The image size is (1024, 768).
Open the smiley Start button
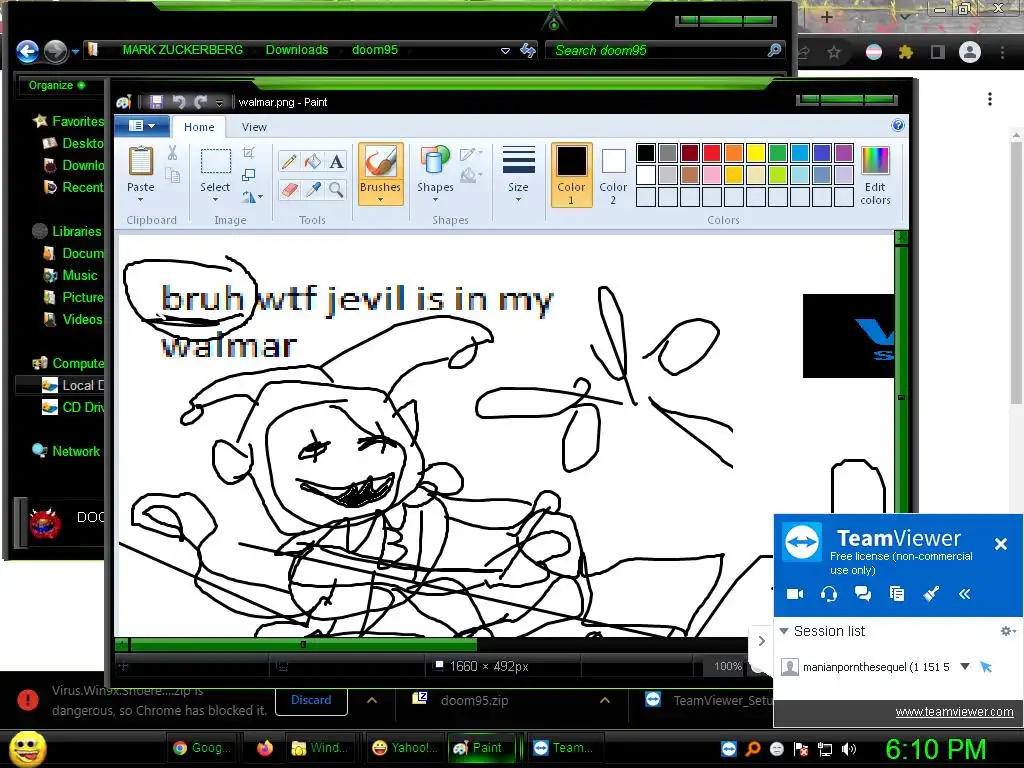click(27, 748)
